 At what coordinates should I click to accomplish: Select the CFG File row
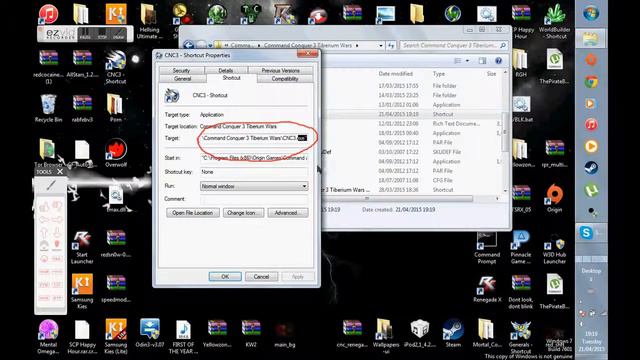412,180
